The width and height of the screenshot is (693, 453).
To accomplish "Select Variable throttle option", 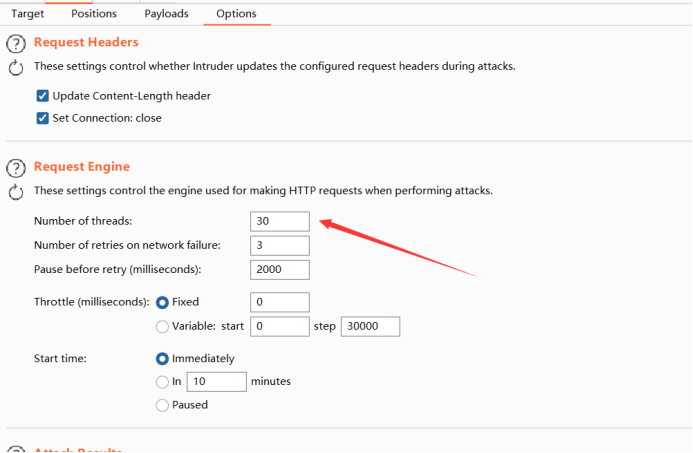I will (x=162, y=326).
